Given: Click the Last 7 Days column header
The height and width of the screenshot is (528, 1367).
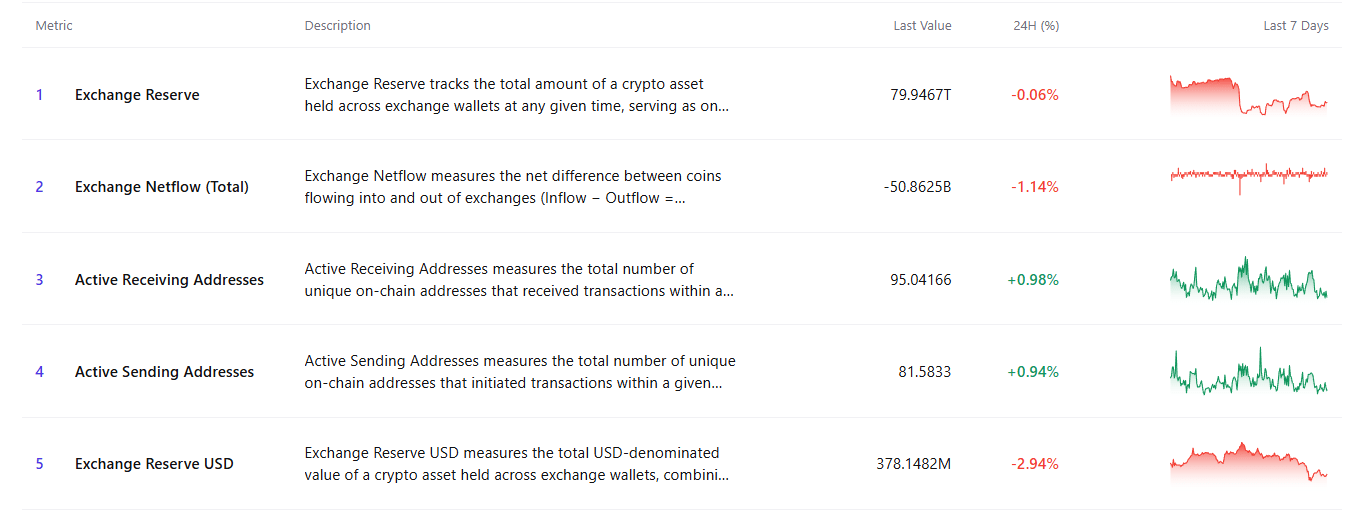Looking at the screenshot, I should click(1296, 26).
